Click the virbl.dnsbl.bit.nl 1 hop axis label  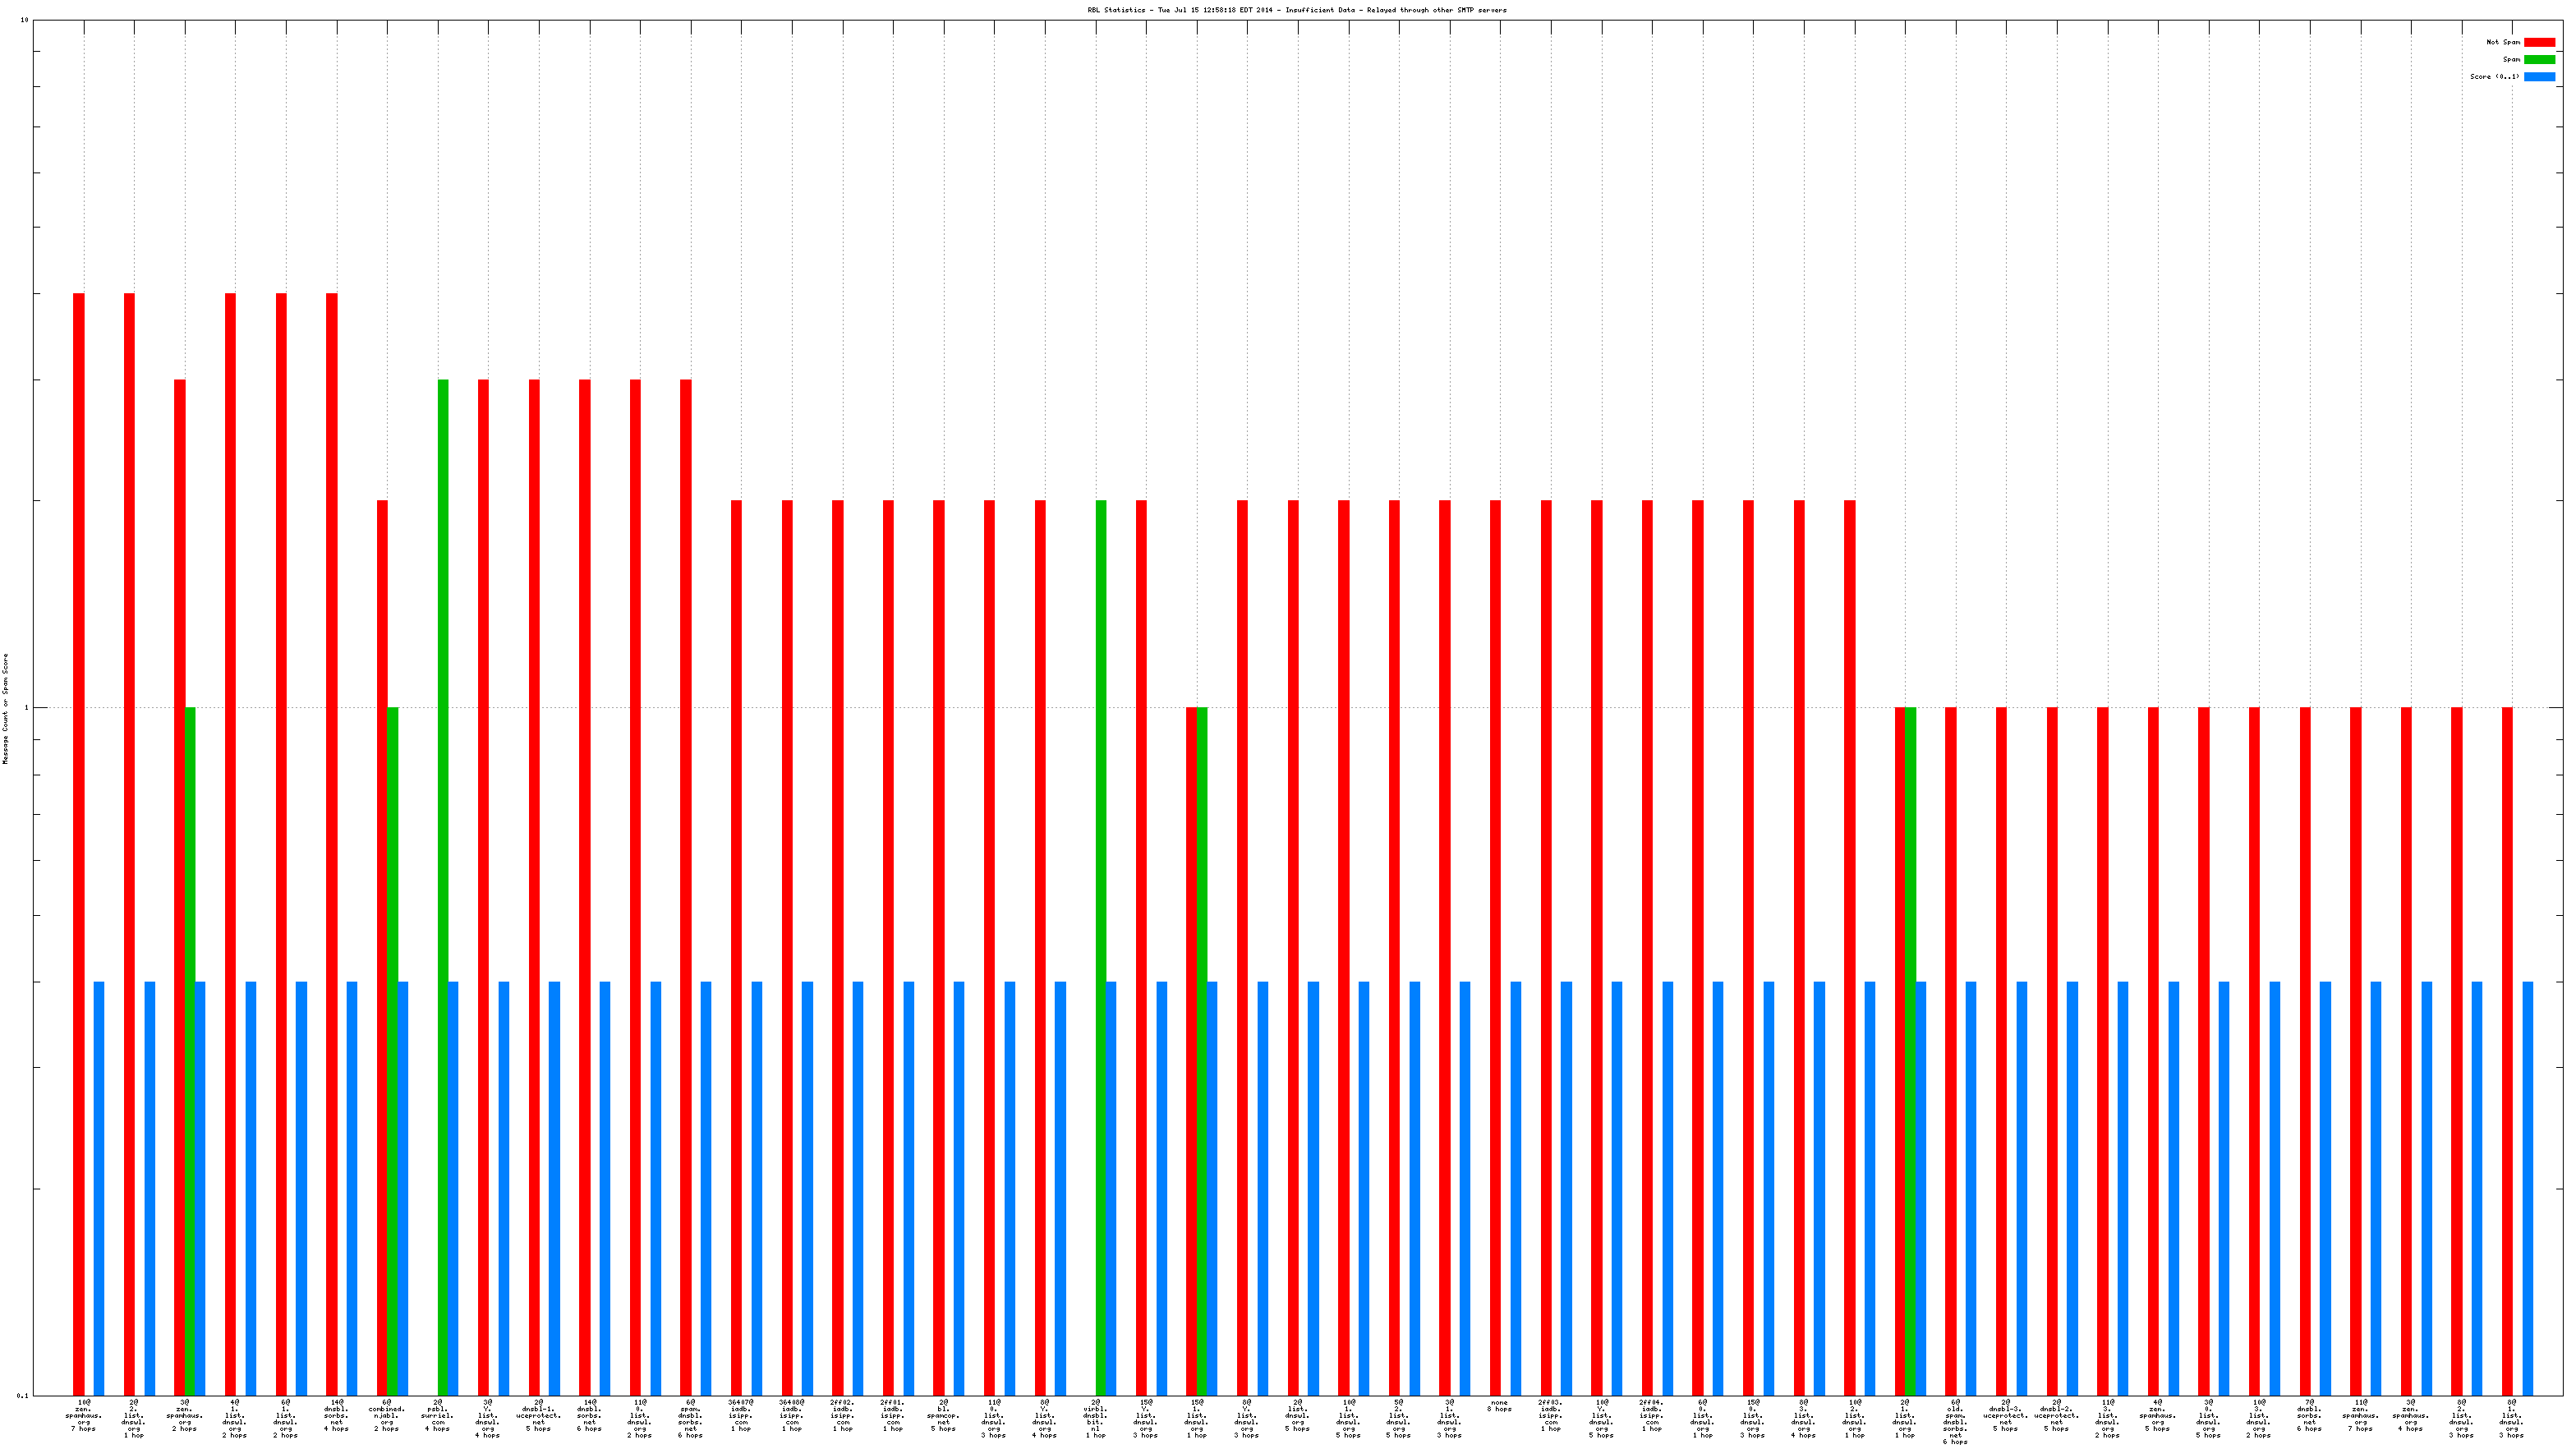(x=1095, y=1418)
